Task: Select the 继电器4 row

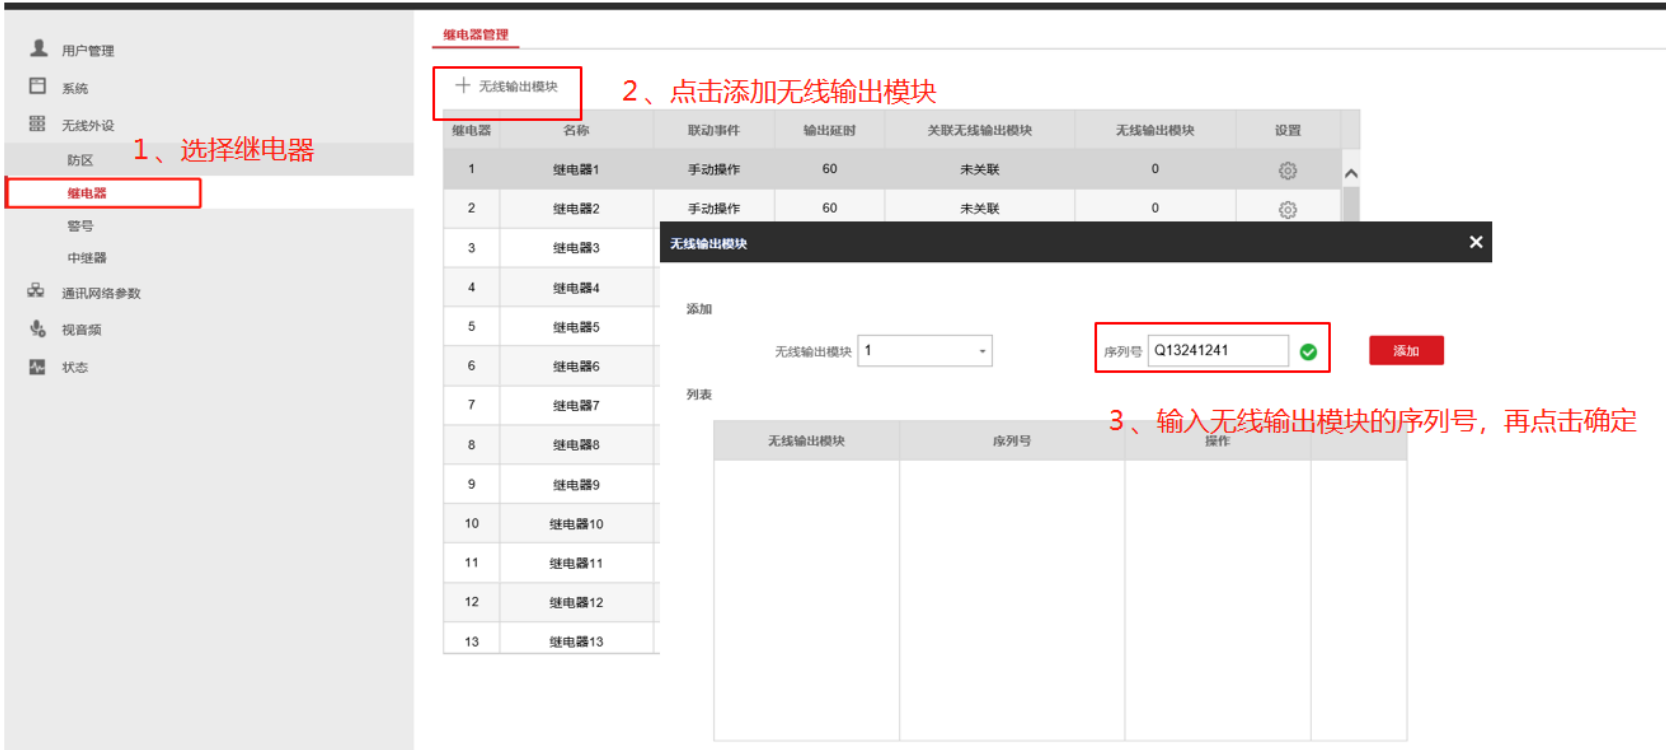Action: click(x=552, y=288)
